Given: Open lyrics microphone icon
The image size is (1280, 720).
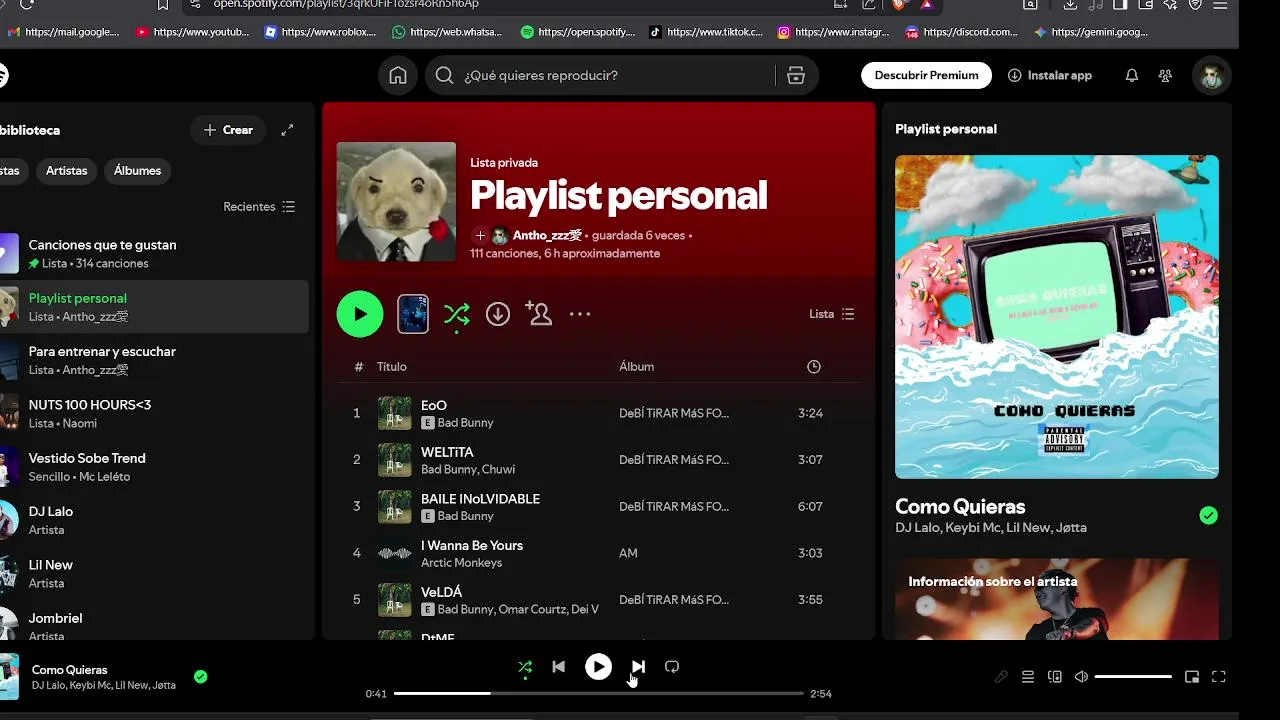Looking at the screenshot, I should (x=1001, y=677).
